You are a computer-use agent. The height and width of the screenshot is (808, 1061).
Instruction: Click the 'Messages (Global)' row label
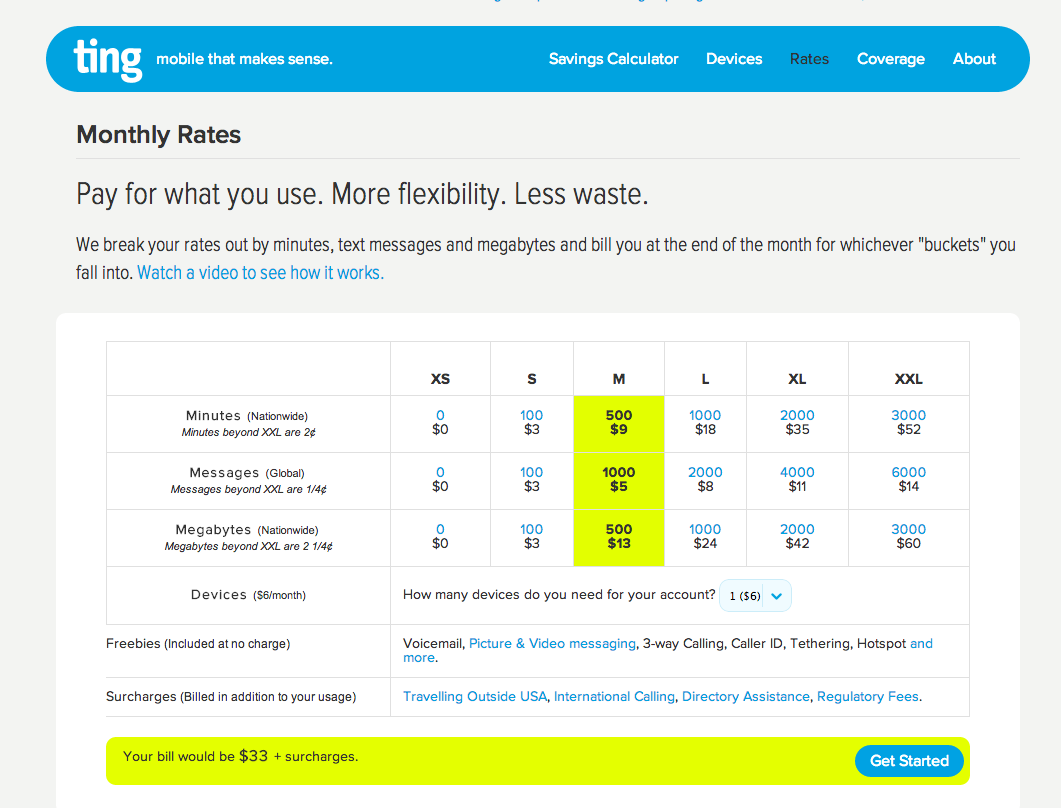click(247, 472)
